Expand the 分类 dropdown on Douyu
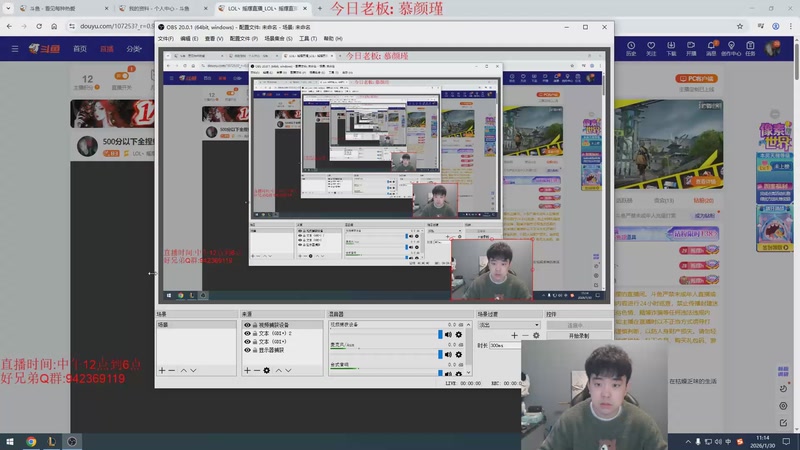The width and height of the screenshot is (800, 450). pos(134,49)
